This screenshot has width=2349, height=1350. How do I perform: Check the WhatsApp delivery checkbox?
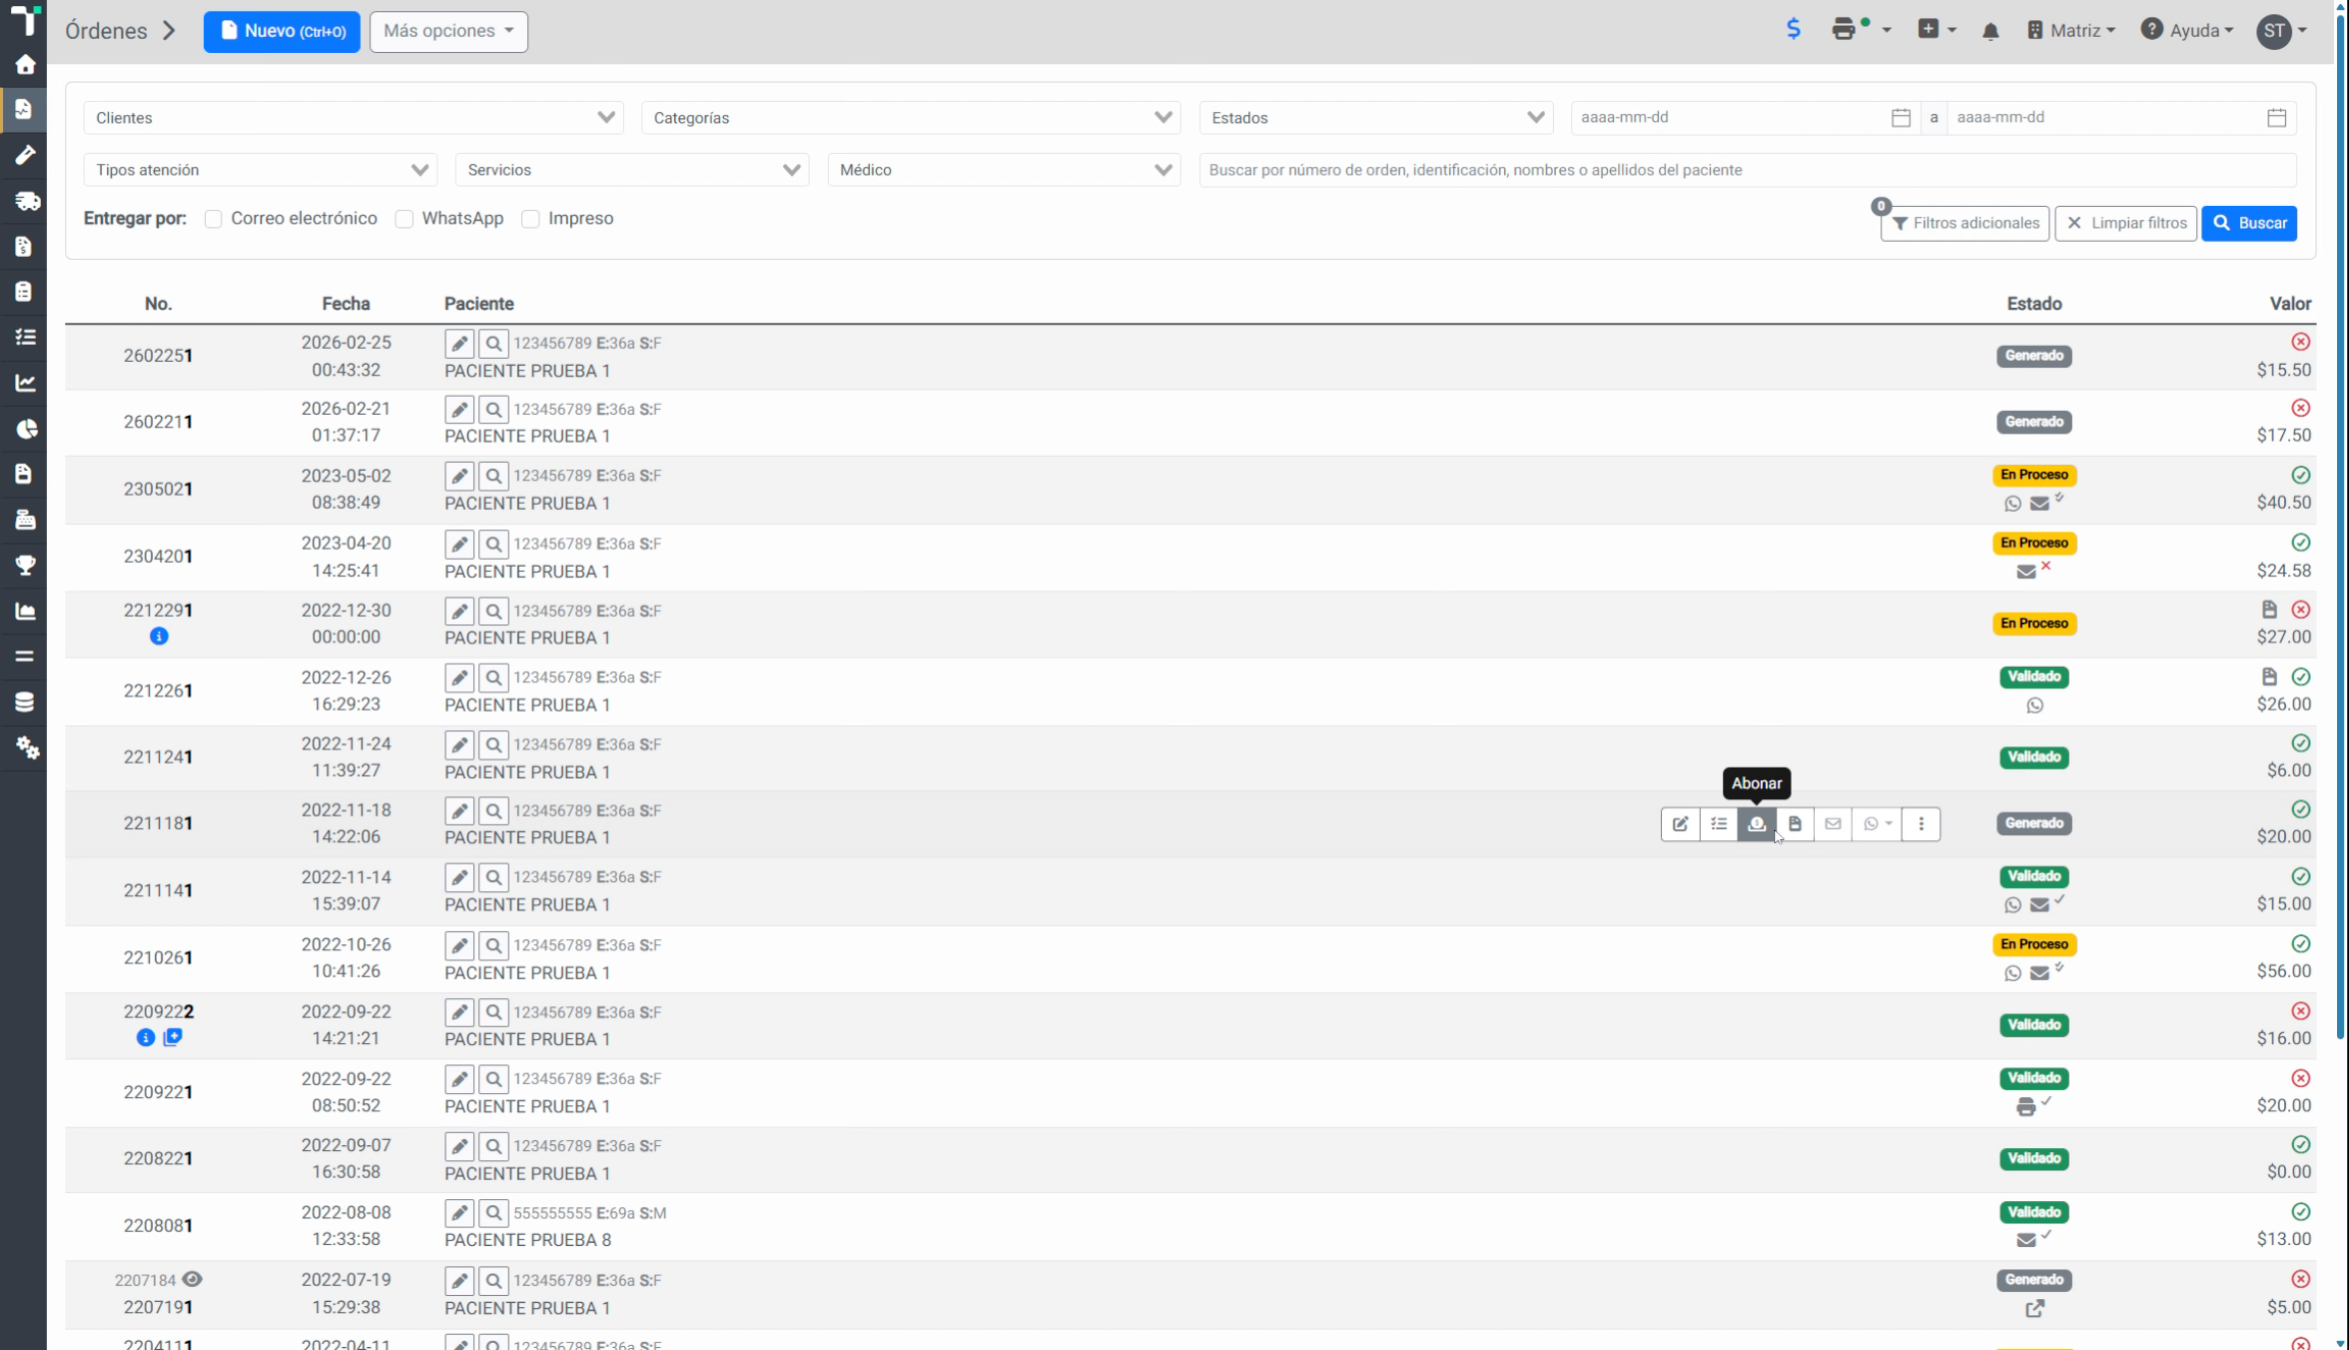[x=404, y=219]
